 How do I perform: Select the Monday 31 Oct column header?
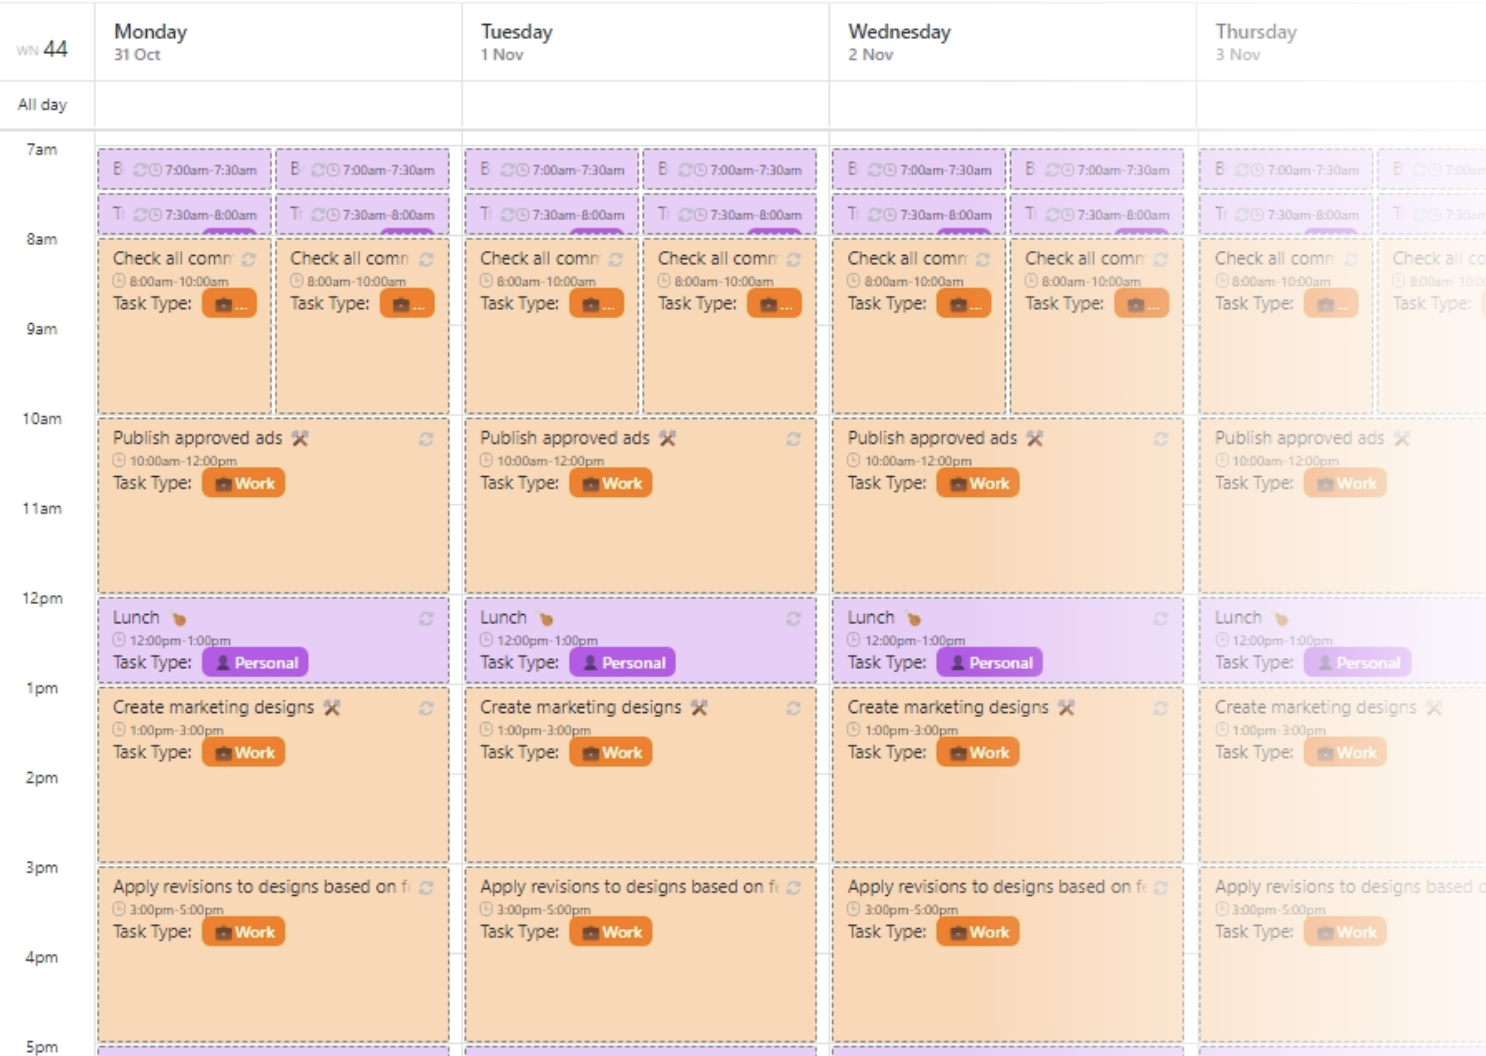point(151,42)
